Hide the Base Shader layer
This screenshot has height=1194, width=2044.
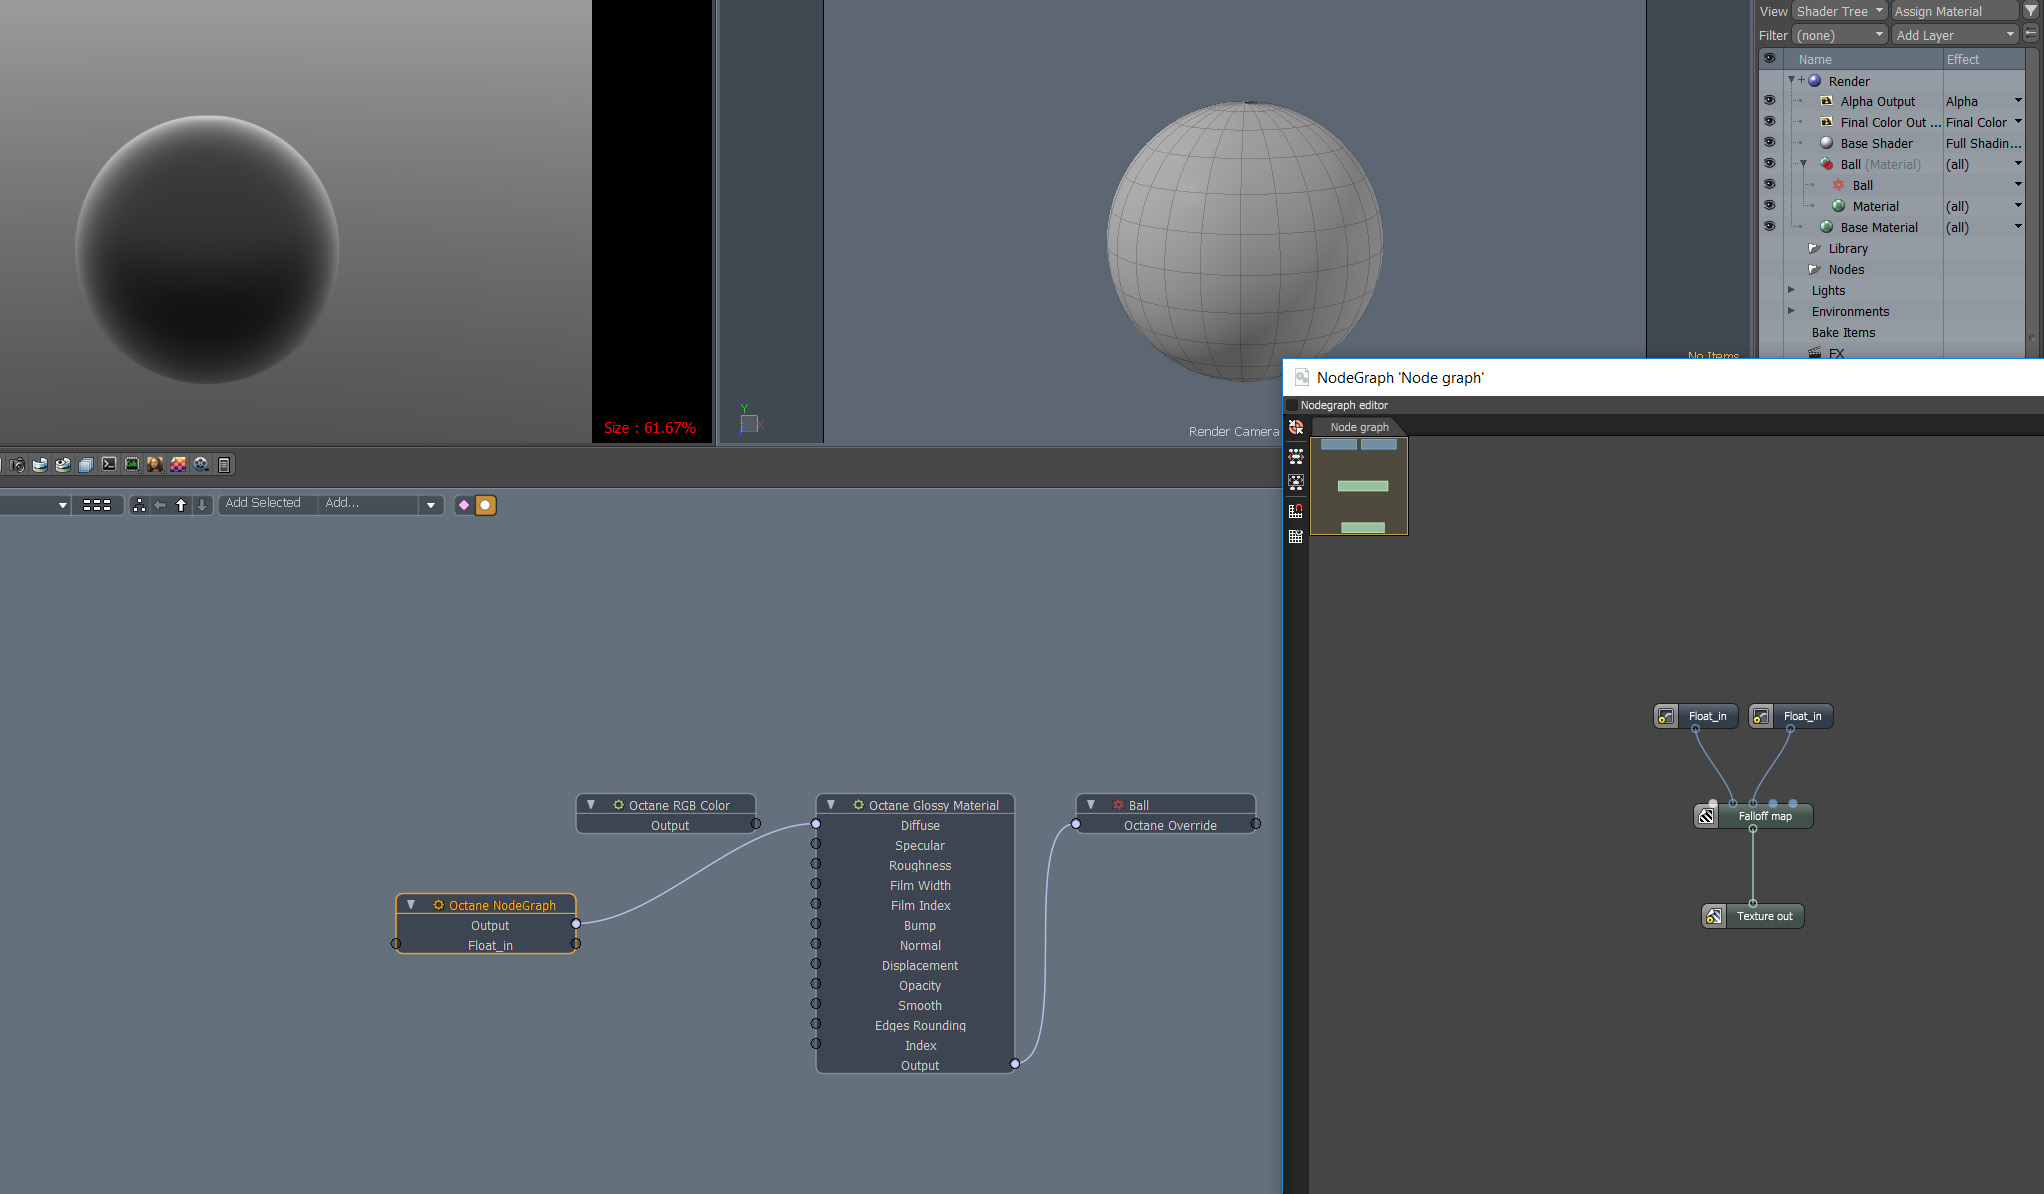point(1769,143)
